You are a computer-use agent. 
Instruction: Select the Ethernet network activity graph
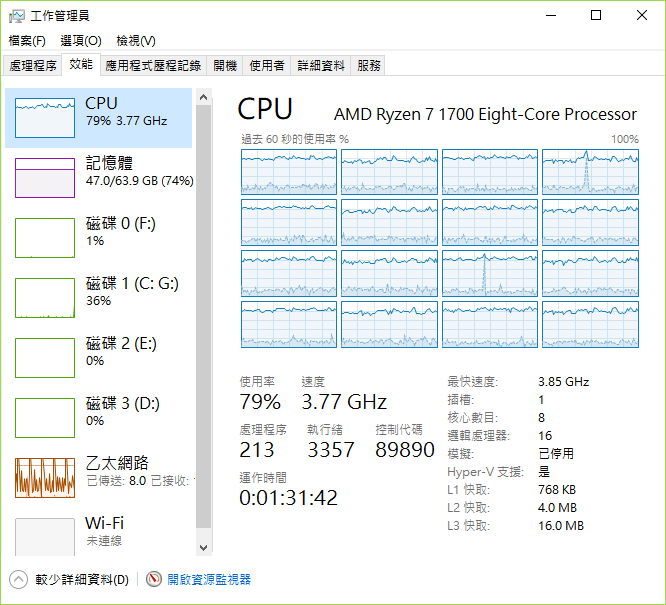point(45,478)
